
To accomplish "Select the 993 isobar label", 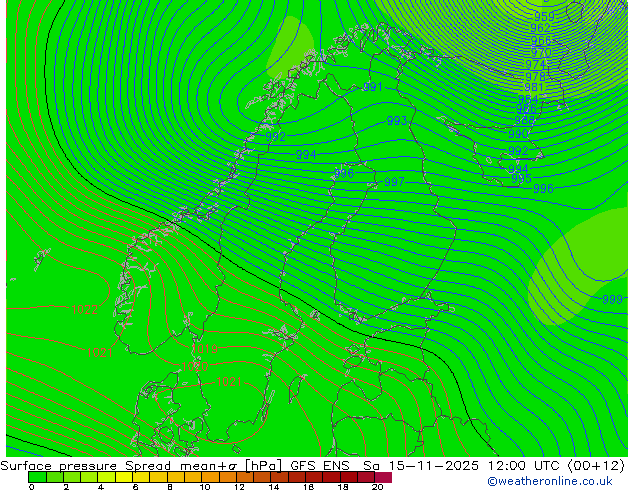I will 397,120.
